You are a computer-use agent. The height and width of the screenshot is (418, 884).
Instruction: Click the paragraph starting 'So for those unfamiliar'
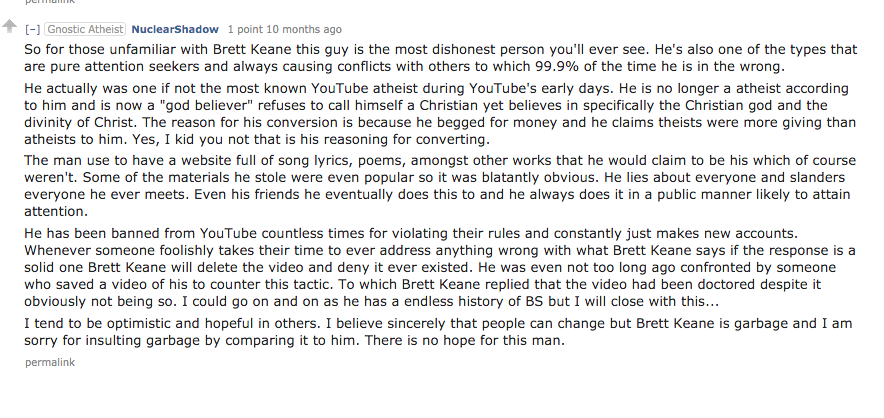point(441,58)
